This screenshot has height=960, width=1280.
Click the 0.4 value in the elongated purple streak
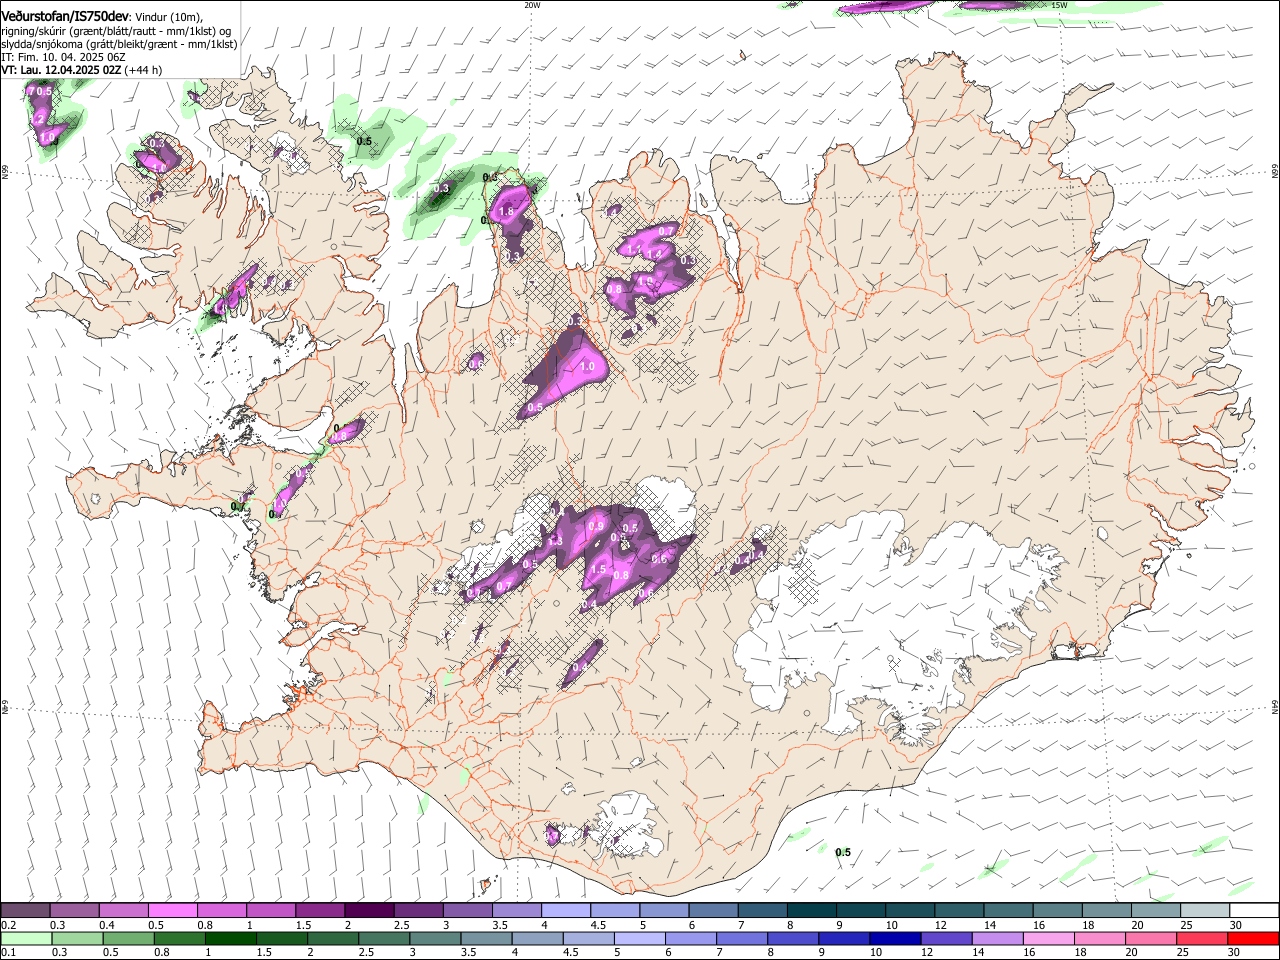[579, 668]
